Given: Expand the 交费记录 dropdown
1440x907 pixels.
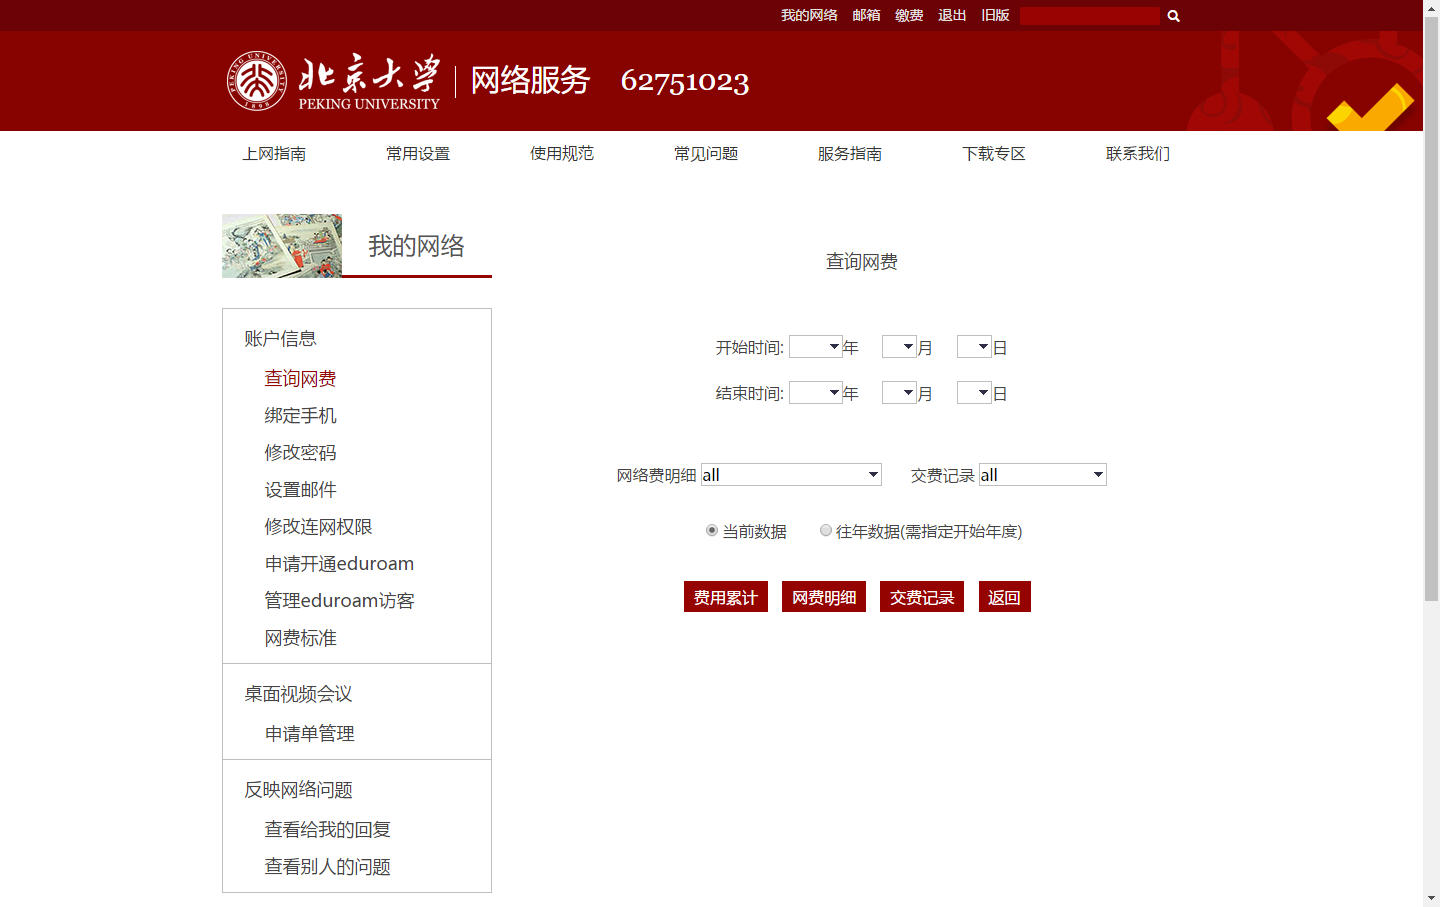Looking at the screenshot, I should (1042, 475).
